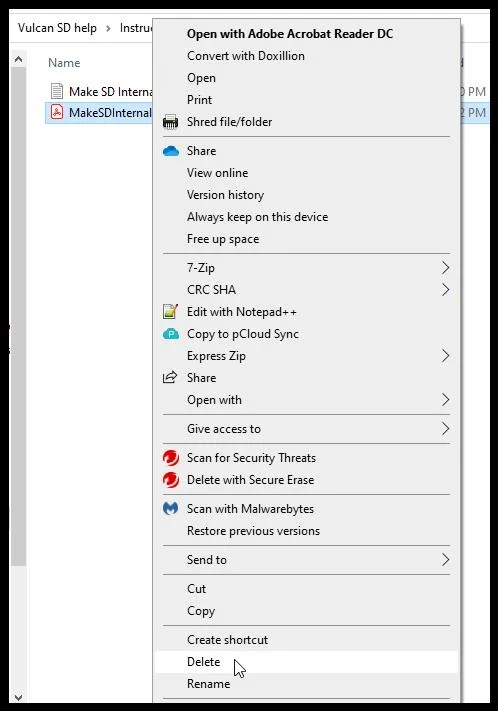Expand the Express Zip submenu arrow

point(445,356)
